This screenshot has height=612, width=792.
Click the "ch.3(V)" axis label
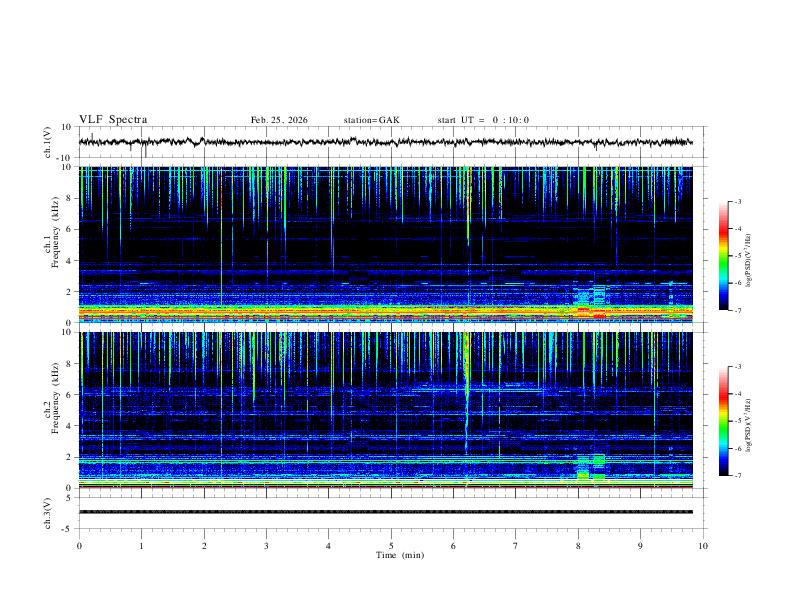[x=48, y=513]
